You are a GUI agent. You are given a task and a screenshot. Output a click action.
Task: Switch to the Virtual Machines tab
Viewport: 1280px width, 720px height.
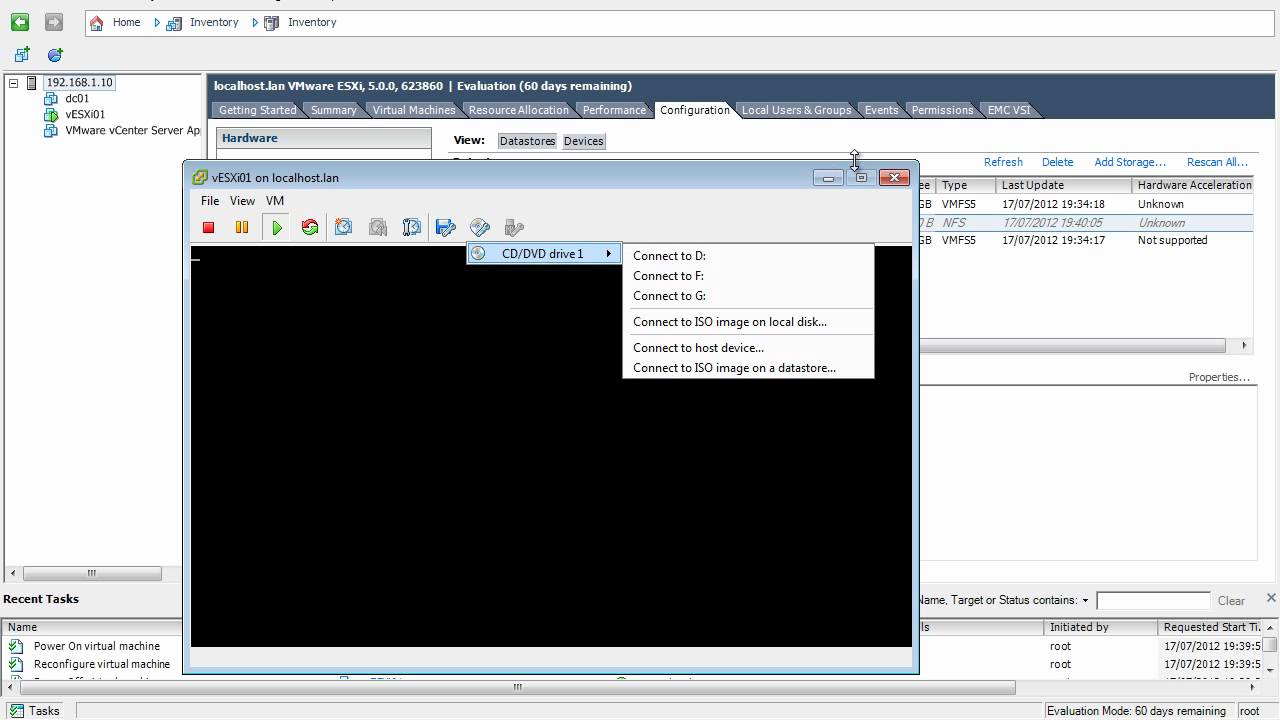point(414,110)
